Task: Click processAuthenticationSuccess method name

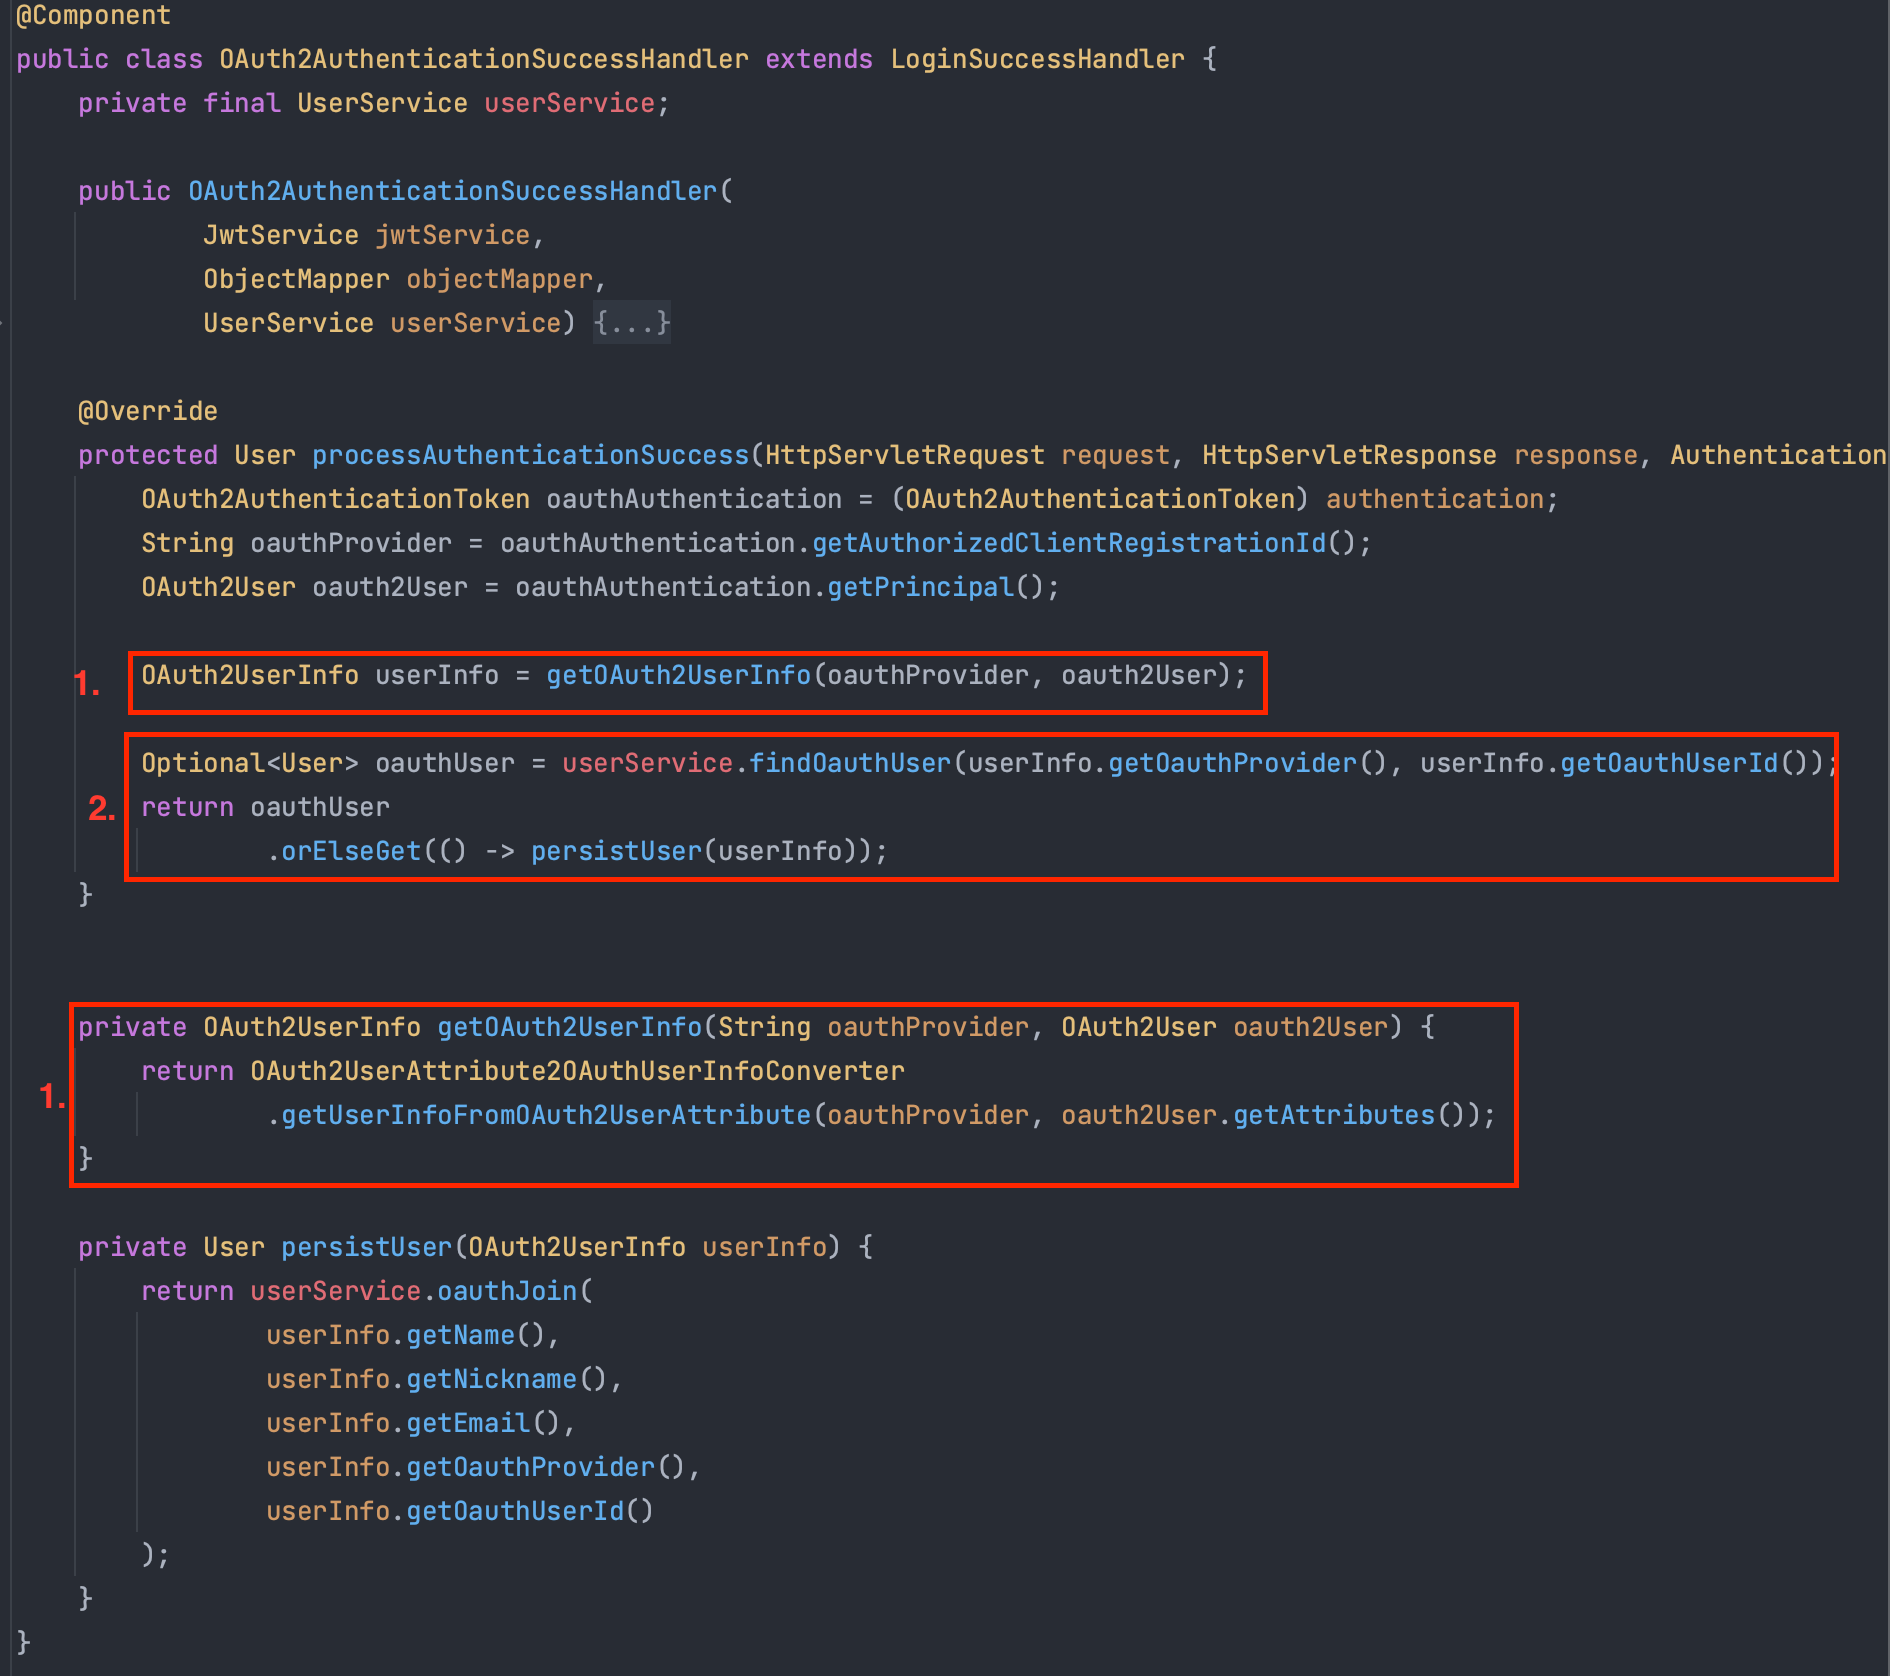Action: 531,455
